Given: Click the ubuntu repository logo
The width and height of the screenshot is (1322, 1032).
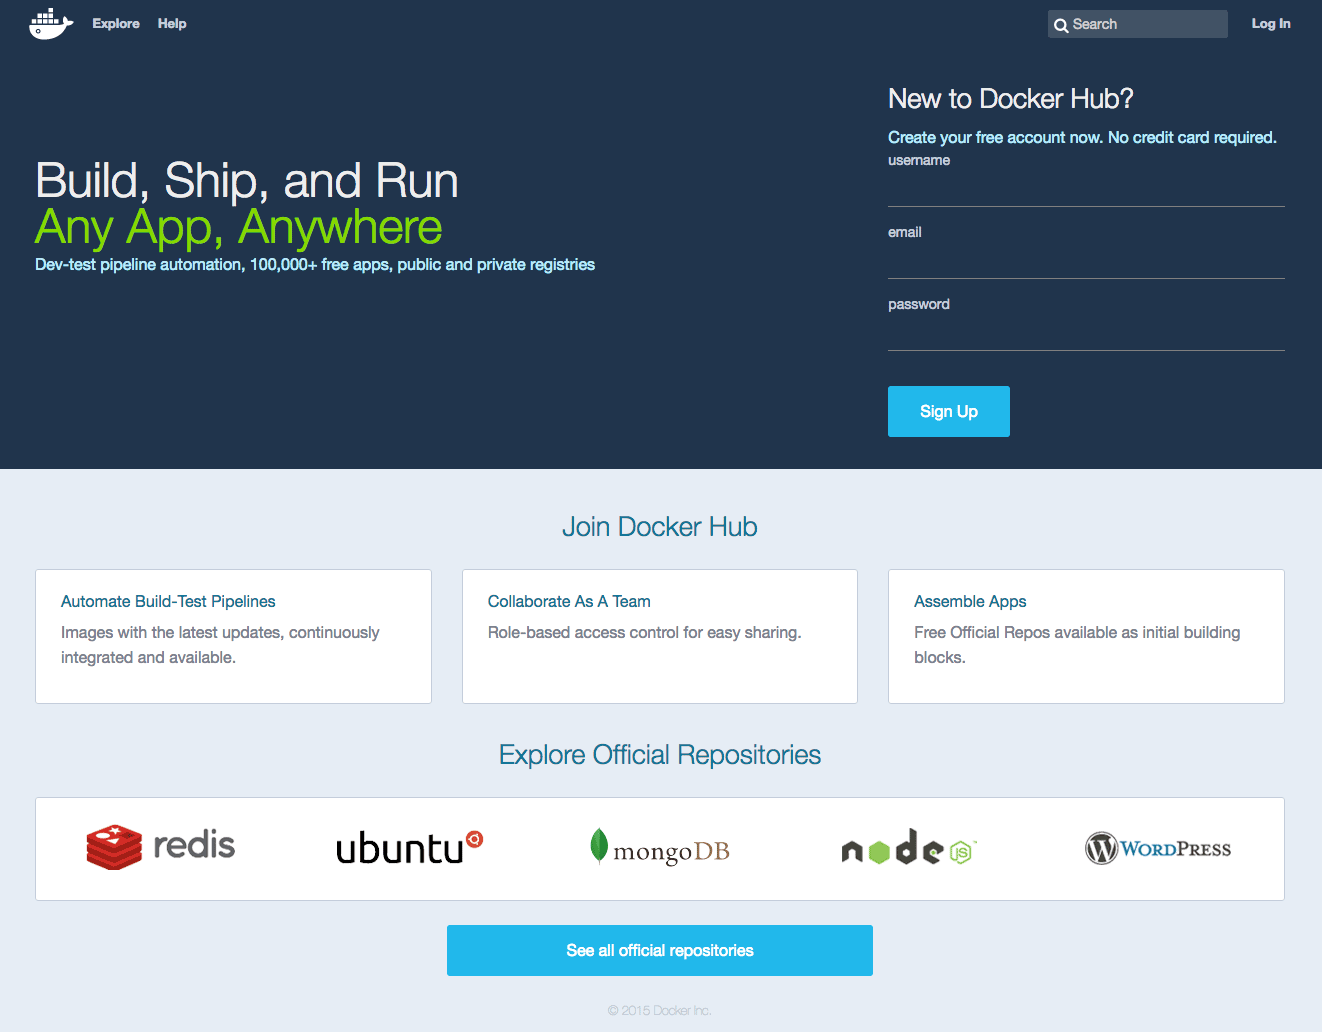Looking at the screenshot, I should point(400,847).
